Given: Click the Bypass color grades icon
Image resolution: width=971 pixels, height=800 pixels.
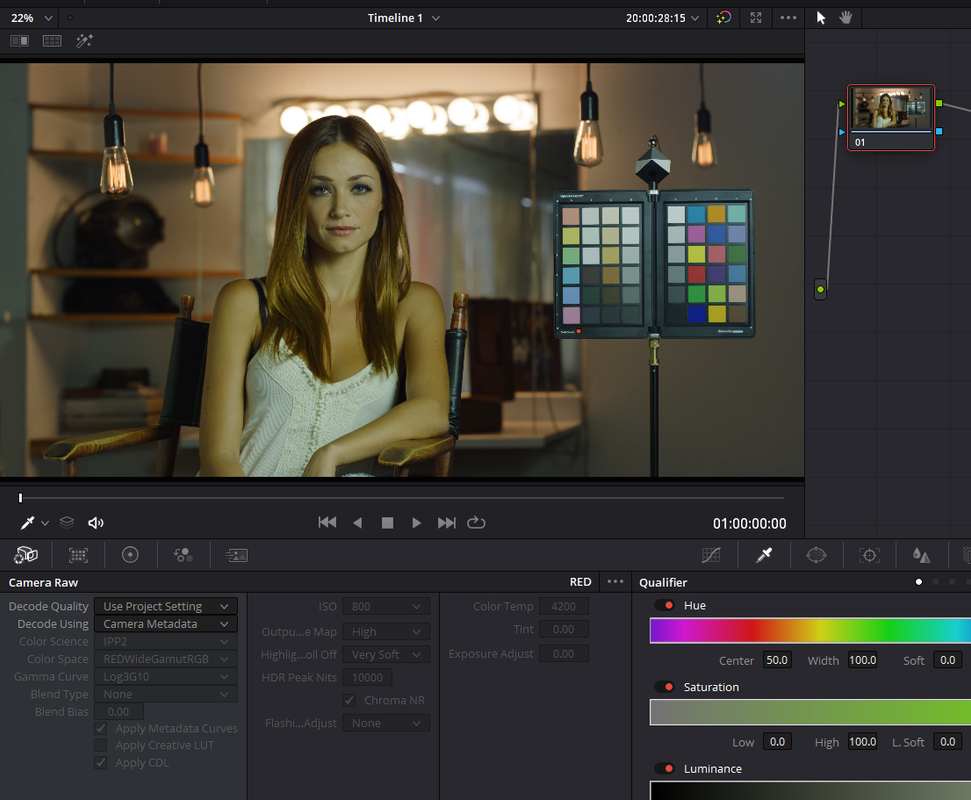Looking at the screenshot, I should point(723,18).
